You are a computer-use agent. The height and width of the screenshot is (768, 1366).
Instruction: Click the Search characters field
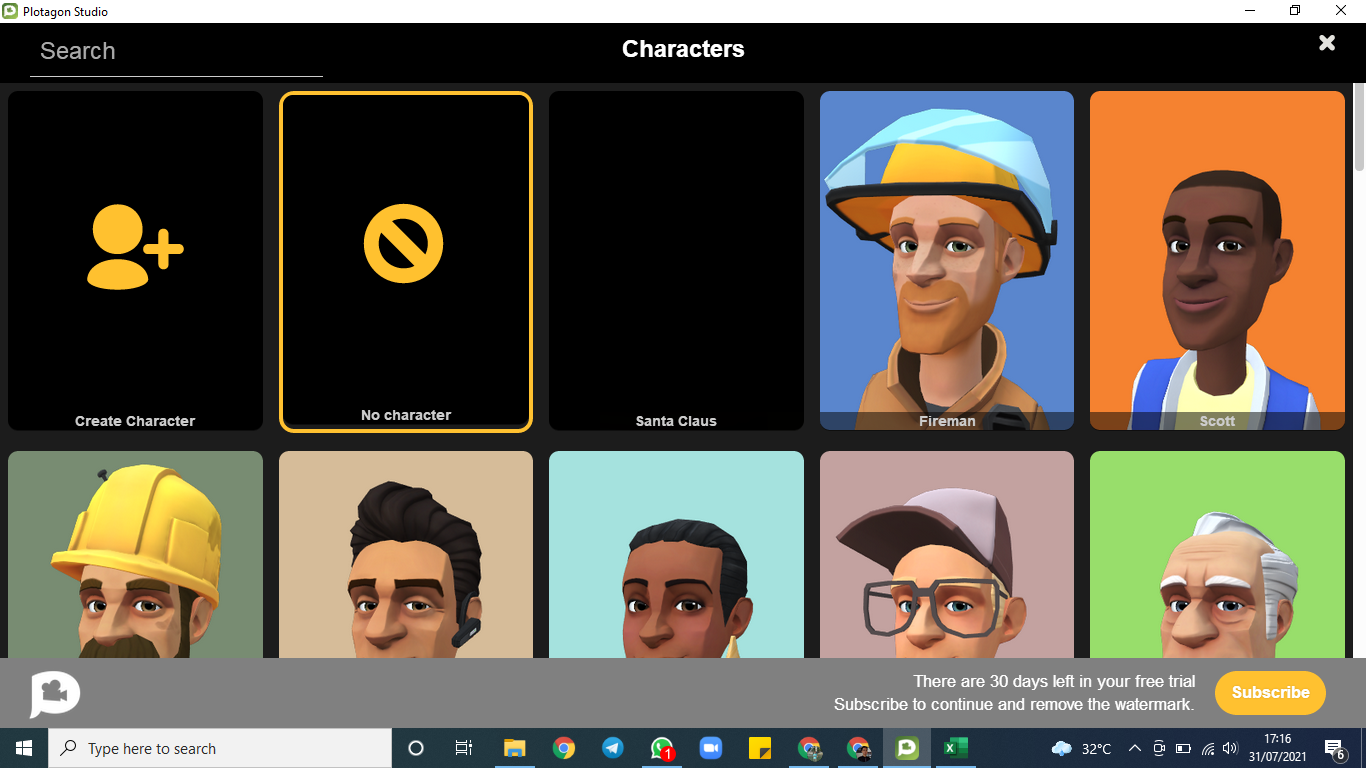tap(176, 52)
